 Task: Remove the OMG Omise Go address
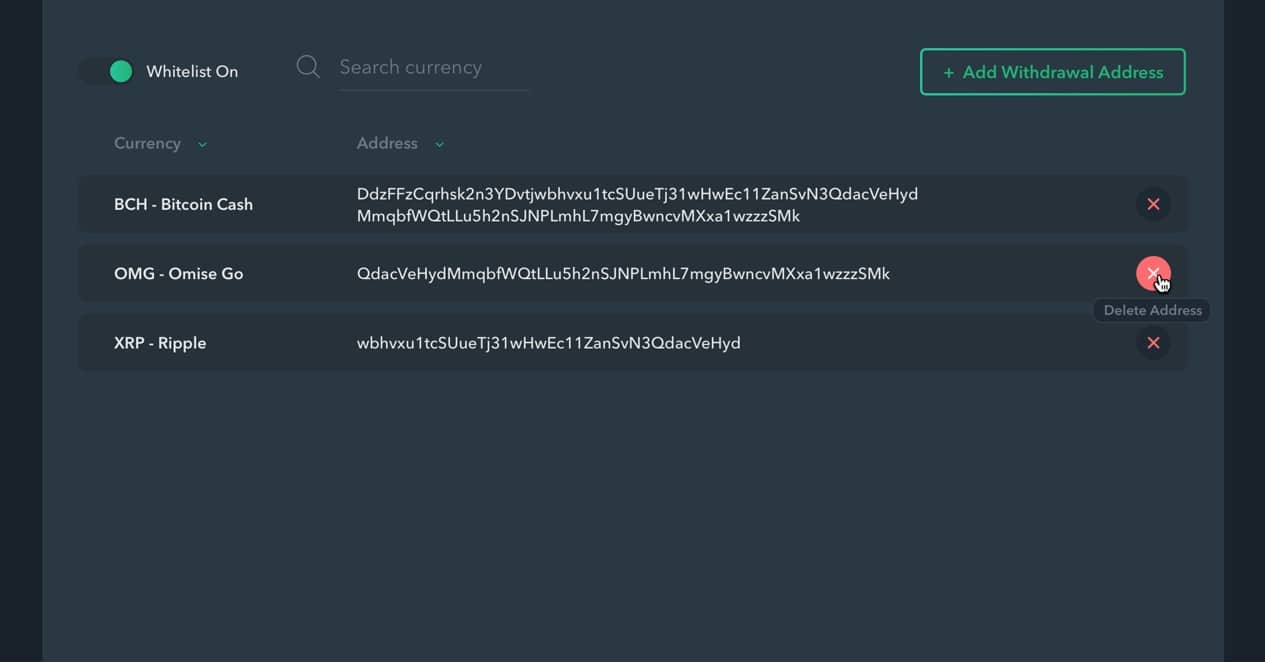1152,272
